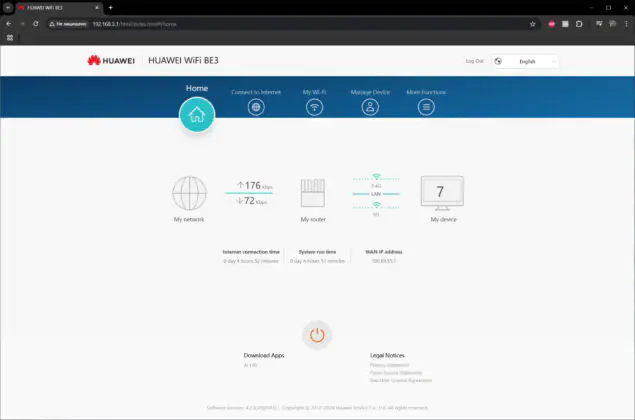Open the AI Life app download link
635x420 pixels.
[250, 365]
